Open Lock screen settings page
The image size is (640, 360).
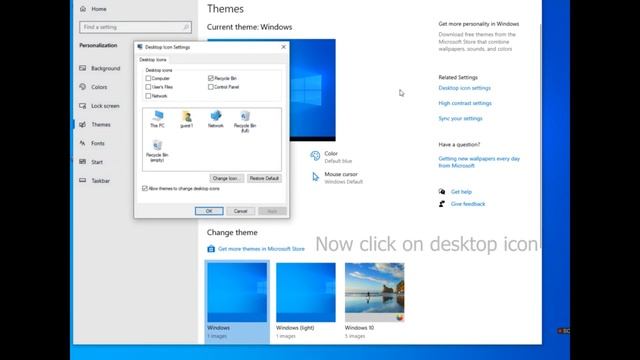point(105,106)
